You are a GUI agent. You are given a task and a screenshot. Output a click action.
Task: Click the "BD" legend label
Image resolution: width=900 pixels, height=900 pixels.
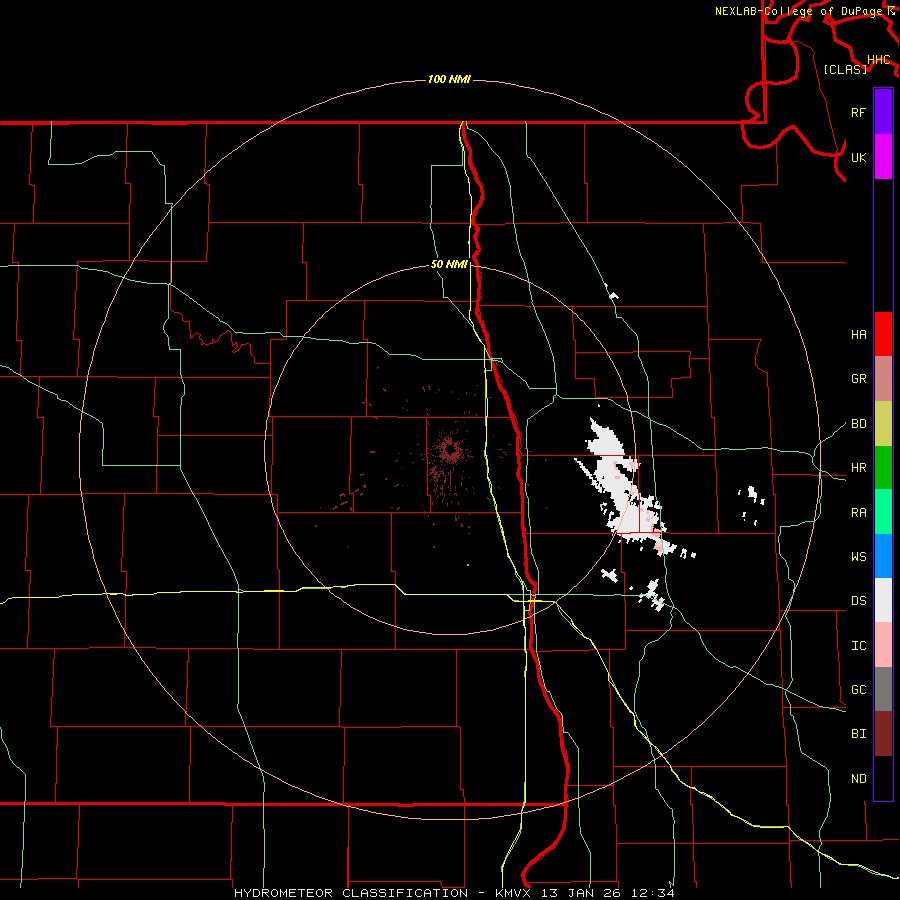tap(858, 424)
